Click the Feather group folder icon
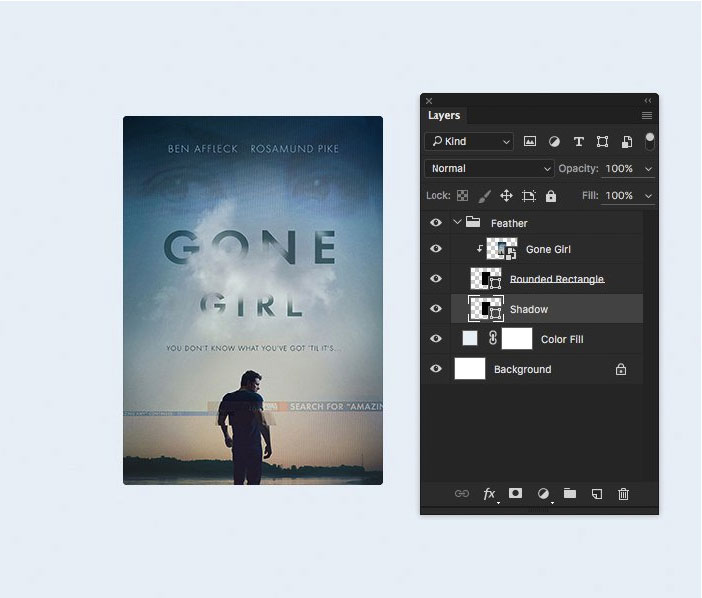 (473, 222)
